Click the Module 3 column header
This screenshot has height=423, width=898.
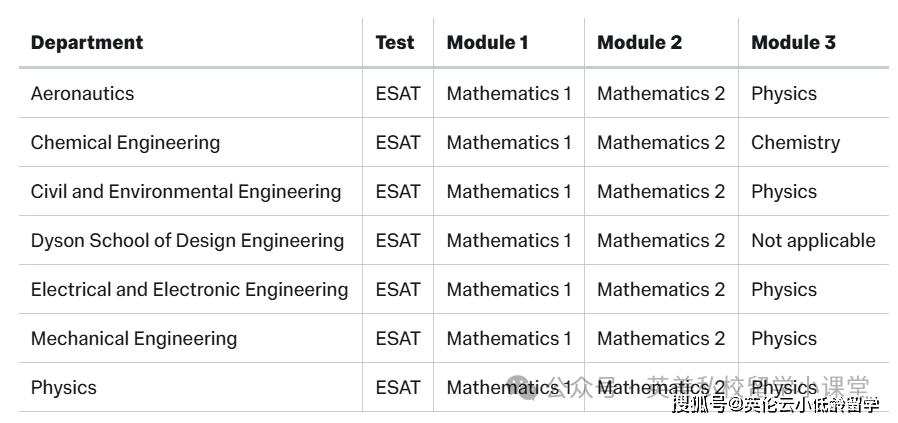[793, 42]
